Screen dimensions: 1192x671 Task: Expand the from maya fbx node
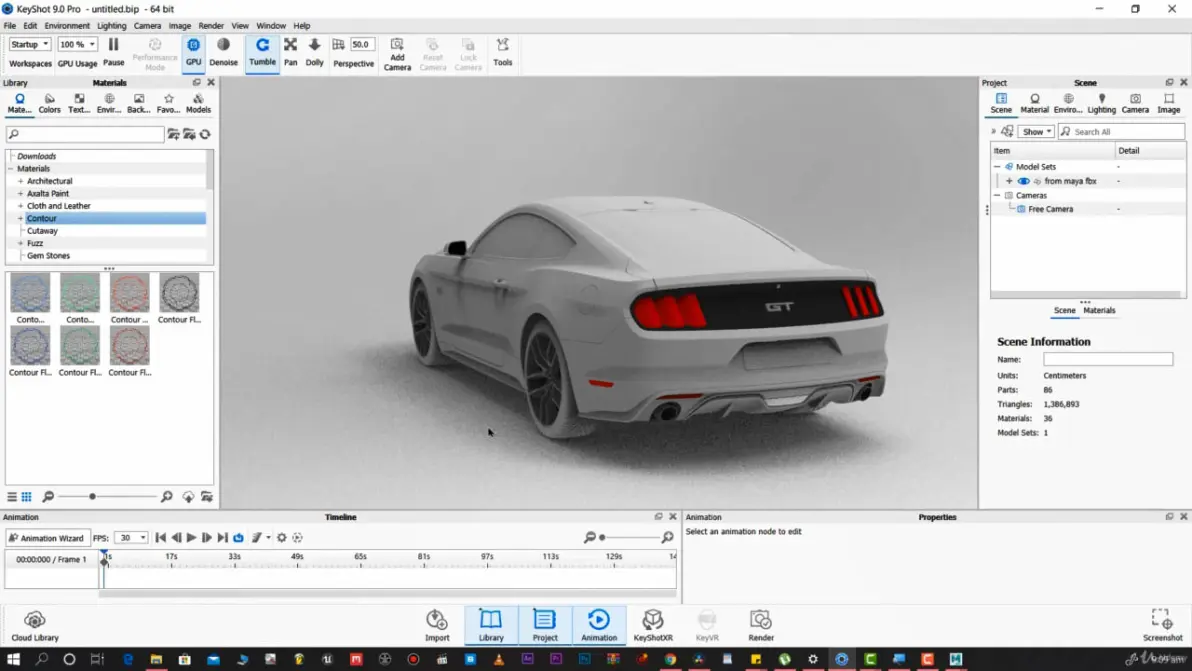[x=1009, y=181]
